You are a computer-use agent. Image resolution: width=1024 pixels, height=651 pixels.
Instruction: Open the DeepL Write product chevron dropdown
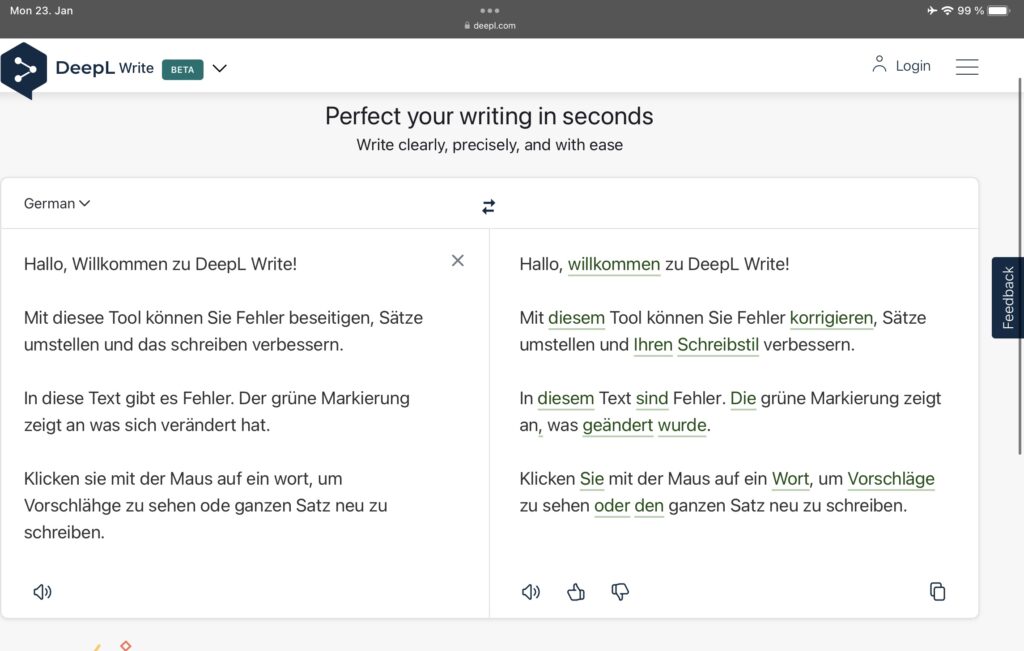pos(219,69)
